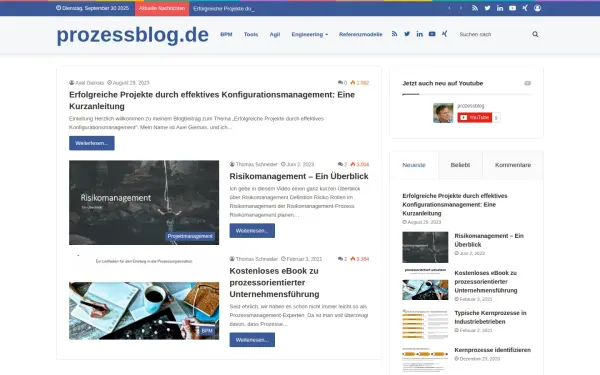Screen dimensions: 600x375
Task: Click Weiterlesen under Kostenloses eBook article
Action: (252, 340)
